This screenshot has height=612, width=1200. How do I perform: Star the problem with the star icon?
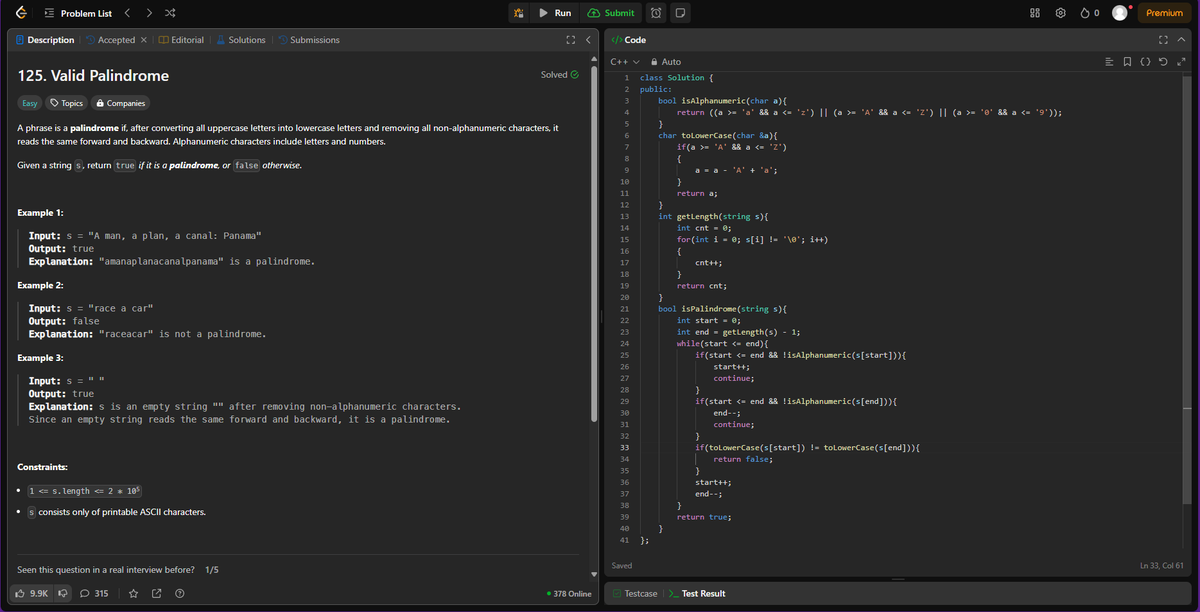pos(131,593)
